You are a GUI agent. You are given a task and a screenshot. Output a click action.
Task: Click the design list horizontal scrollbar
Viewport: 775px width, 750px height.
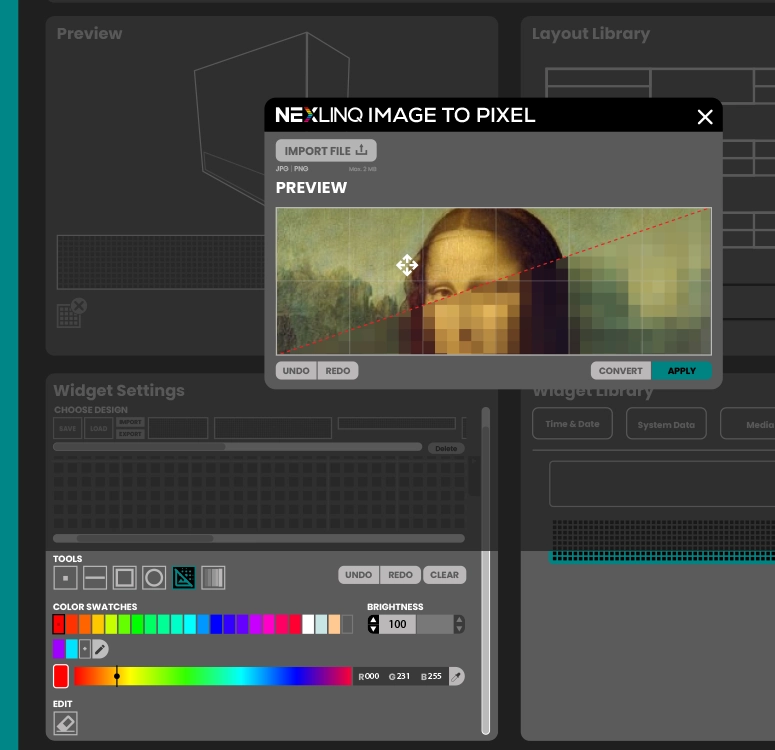(237, 447)
